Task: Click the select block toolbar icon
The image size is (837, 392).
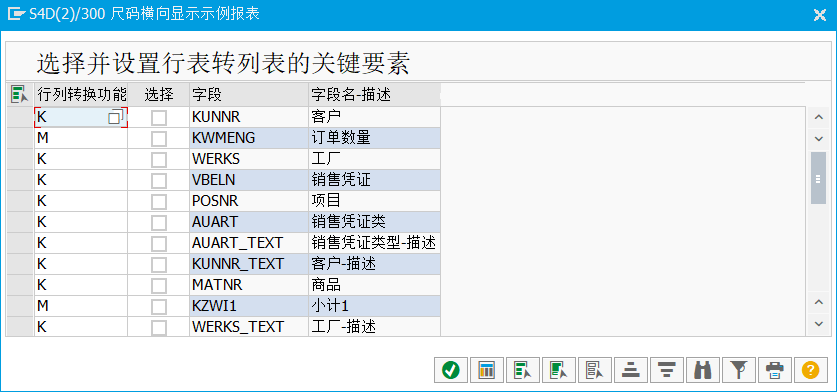Action: (559, 370)
